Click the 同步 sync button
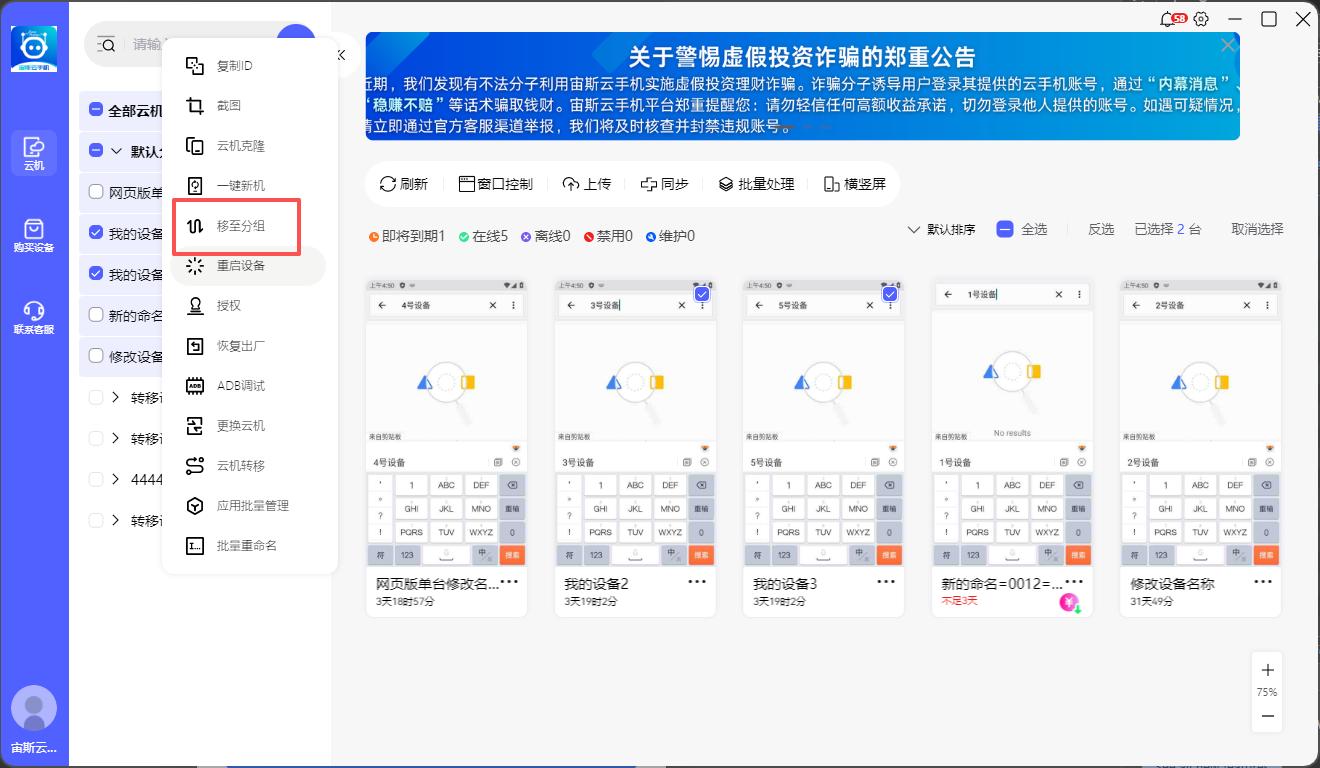 [x=665, y=184]
